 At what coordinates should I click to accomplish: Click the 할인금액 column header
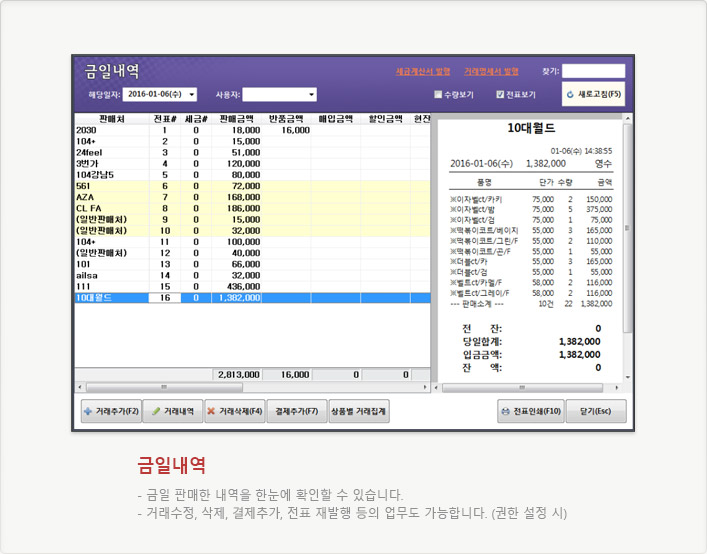[x=386, y=119]
